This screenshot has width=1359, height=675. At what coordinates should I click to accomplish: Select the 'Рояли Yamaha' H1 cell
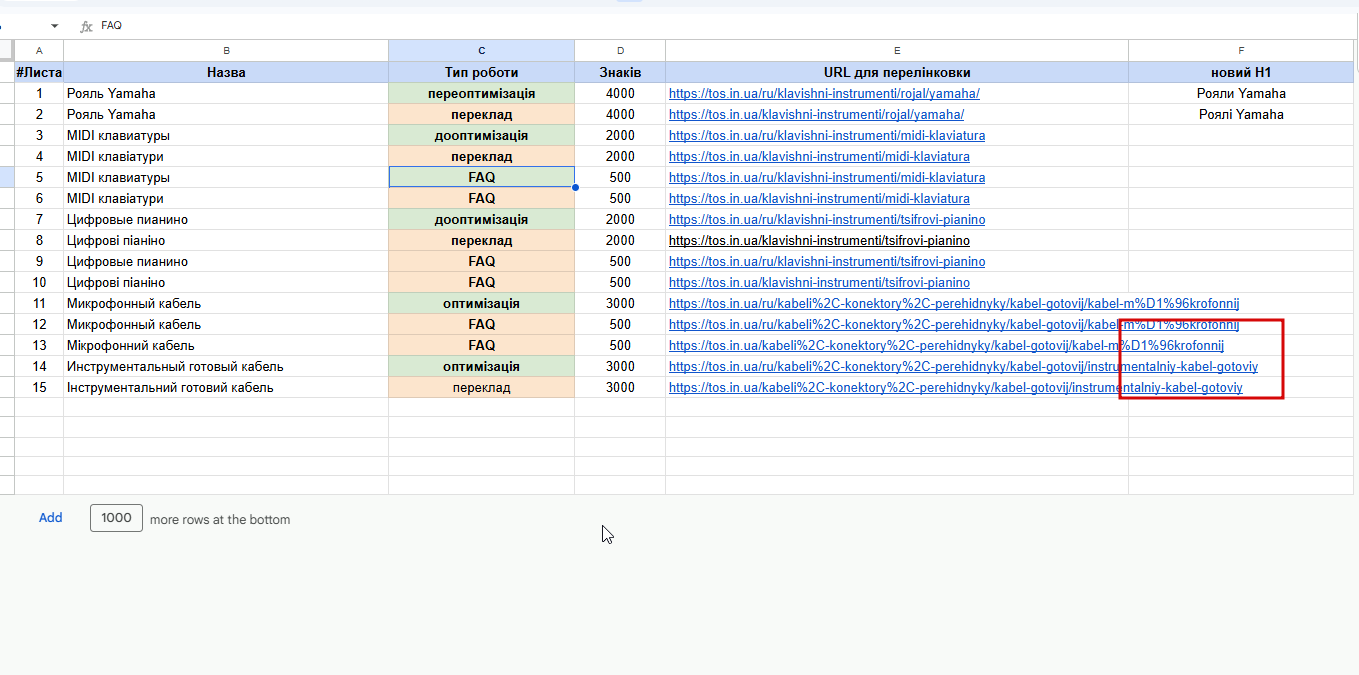coord(1241,94)
